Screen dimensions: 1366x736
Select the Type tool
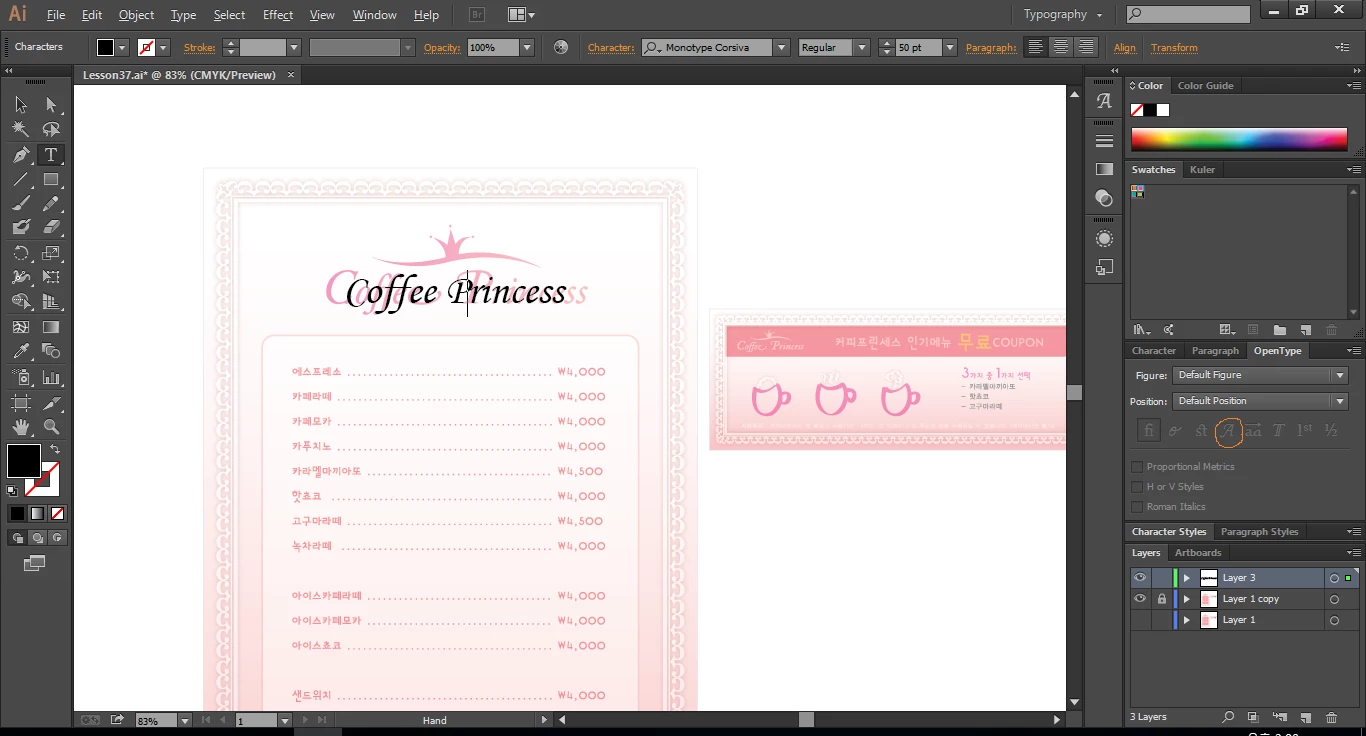click(x=51, y=155)
